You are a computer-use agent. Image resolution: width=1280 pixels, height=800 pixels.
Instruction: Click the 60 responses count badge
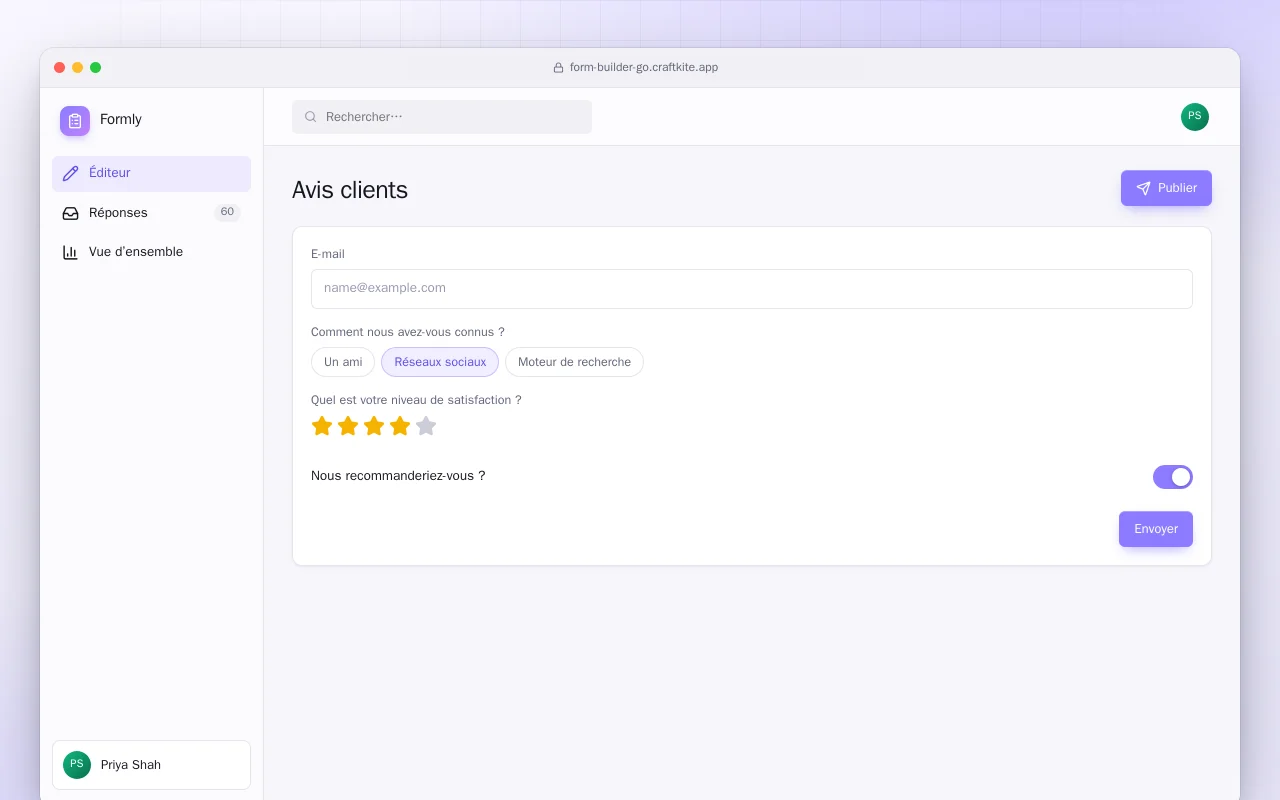coord(227,212)
